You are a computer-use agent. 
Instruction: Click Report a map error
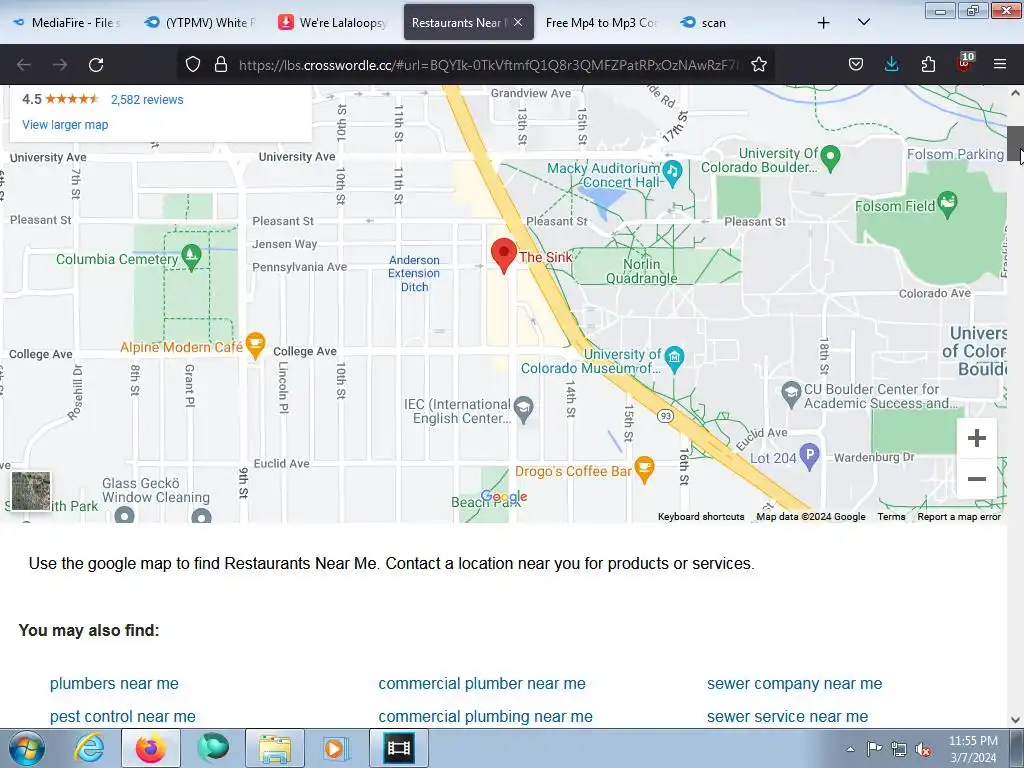coord(959,517)
